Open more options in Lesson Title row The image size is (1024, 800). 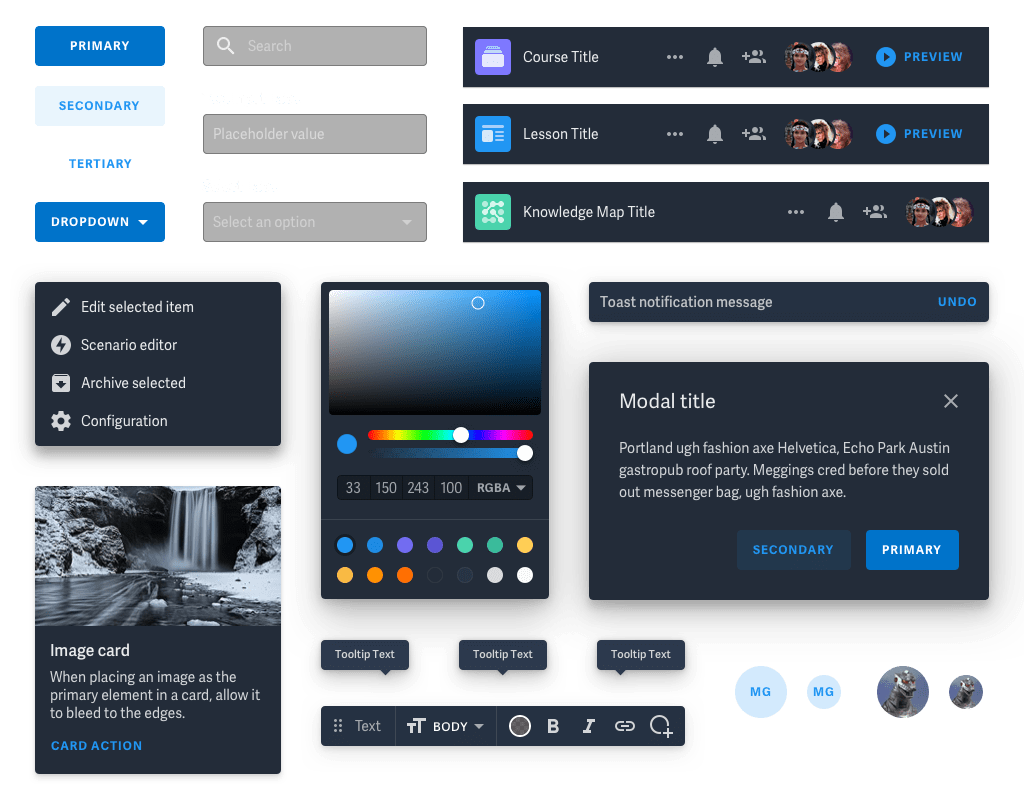675,134
